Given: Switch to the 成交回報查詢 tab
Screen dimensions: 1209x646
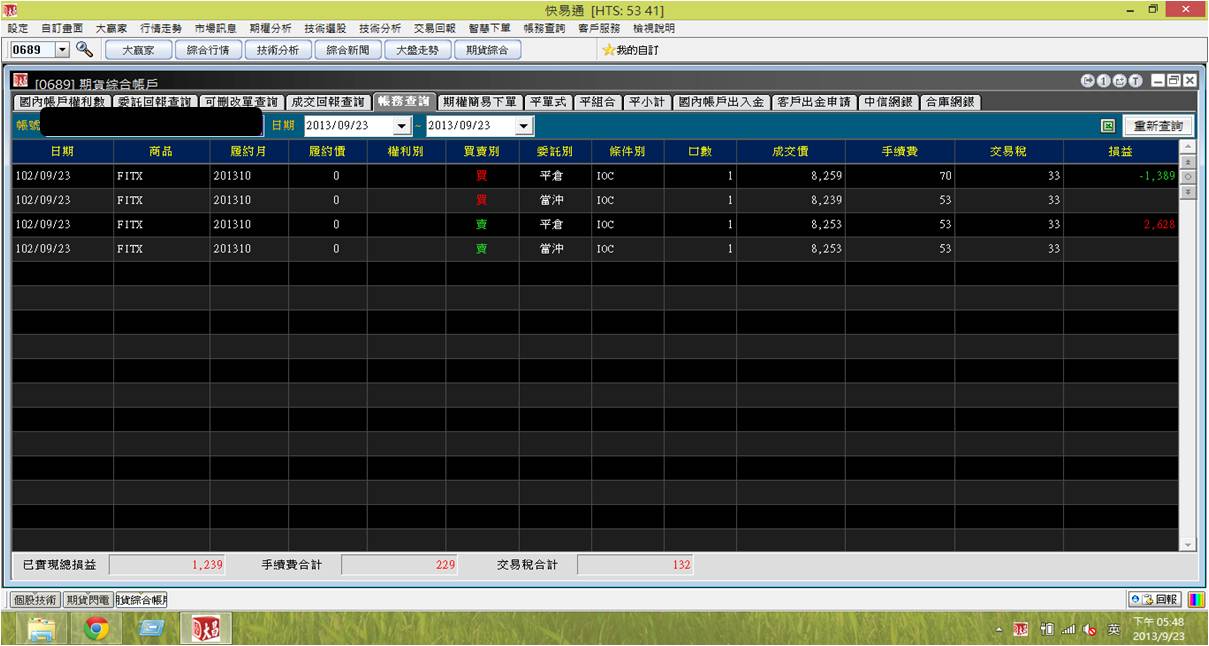Looking at the screenshot, I should [x=328, y=102].
